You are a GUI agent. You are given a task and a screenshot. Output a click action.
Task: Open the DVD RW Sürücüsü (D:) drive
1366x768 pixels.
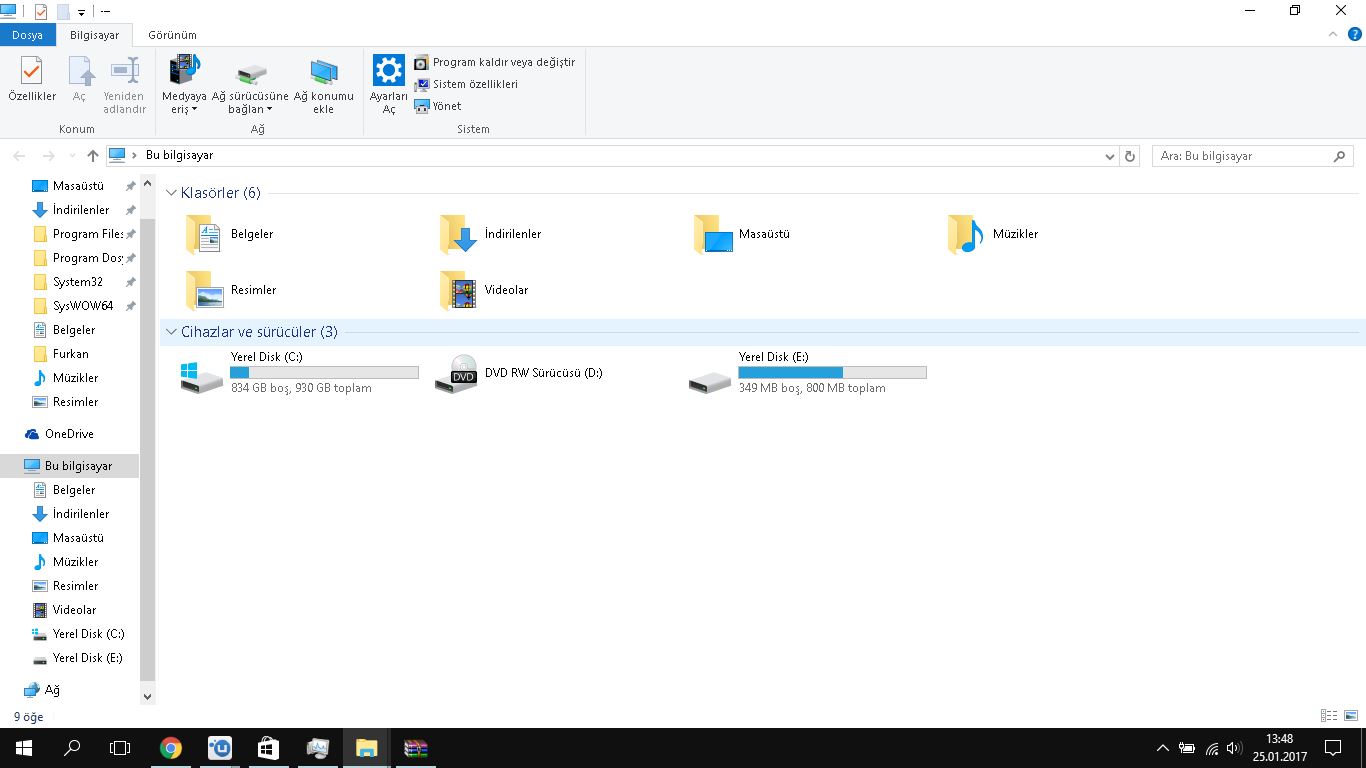tap(457, 373)
